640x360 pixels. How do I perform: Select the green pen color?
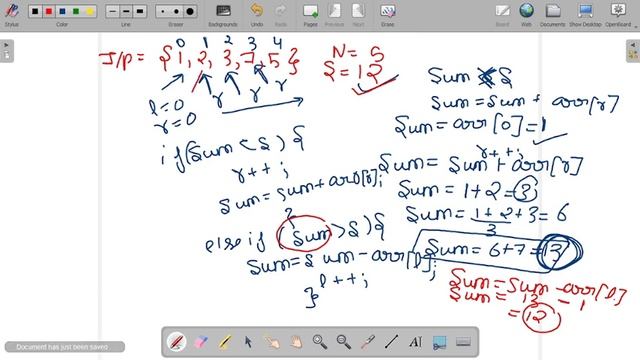pyautogui.click(x=76, y=11)
